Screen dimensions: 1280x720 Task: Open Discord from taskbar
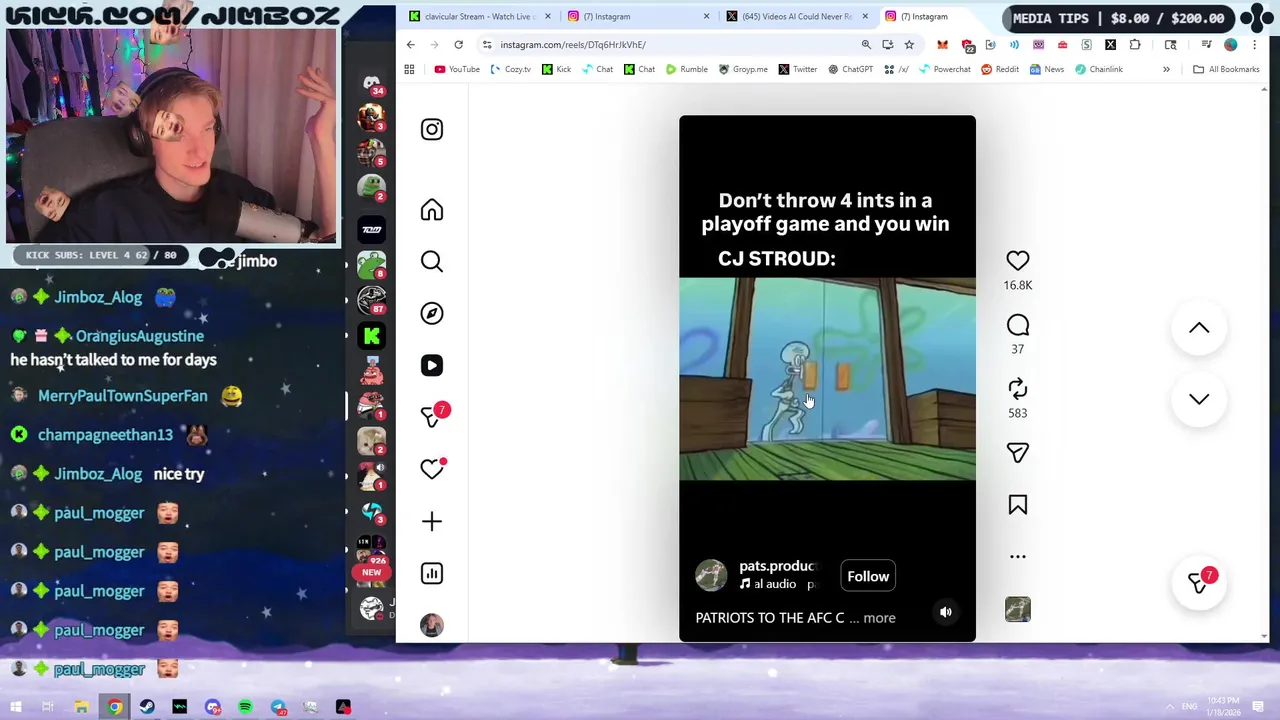coord(212,707)
